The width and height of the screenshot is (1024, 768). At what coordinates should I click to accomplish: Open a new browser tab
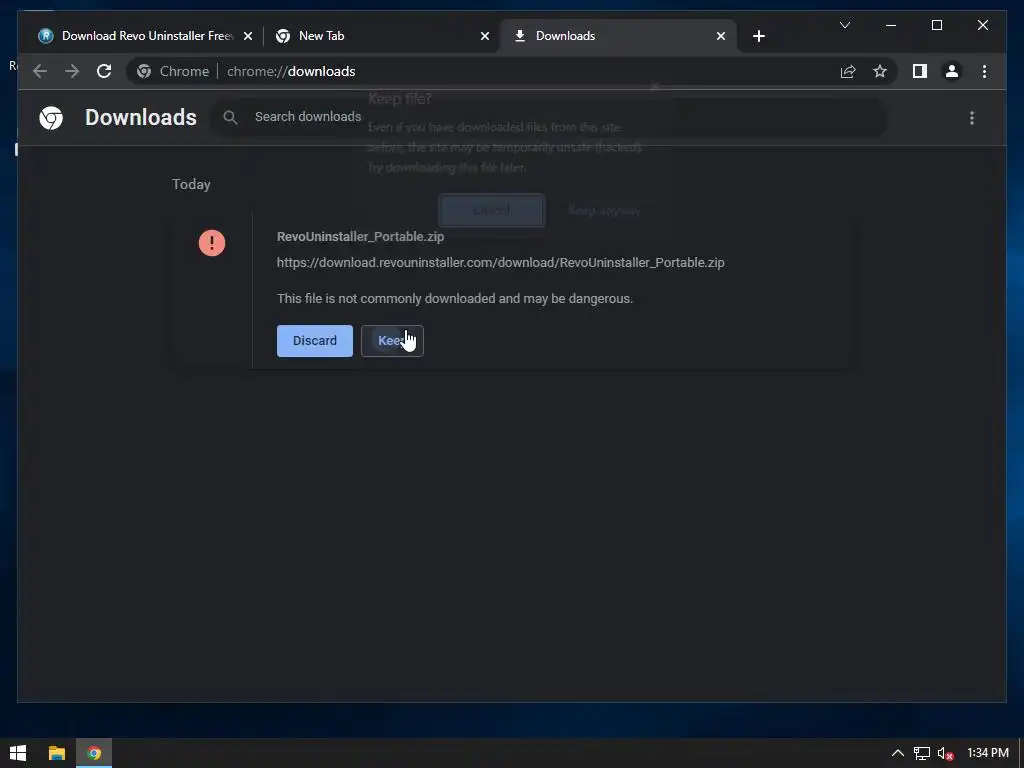coord(758,36)
